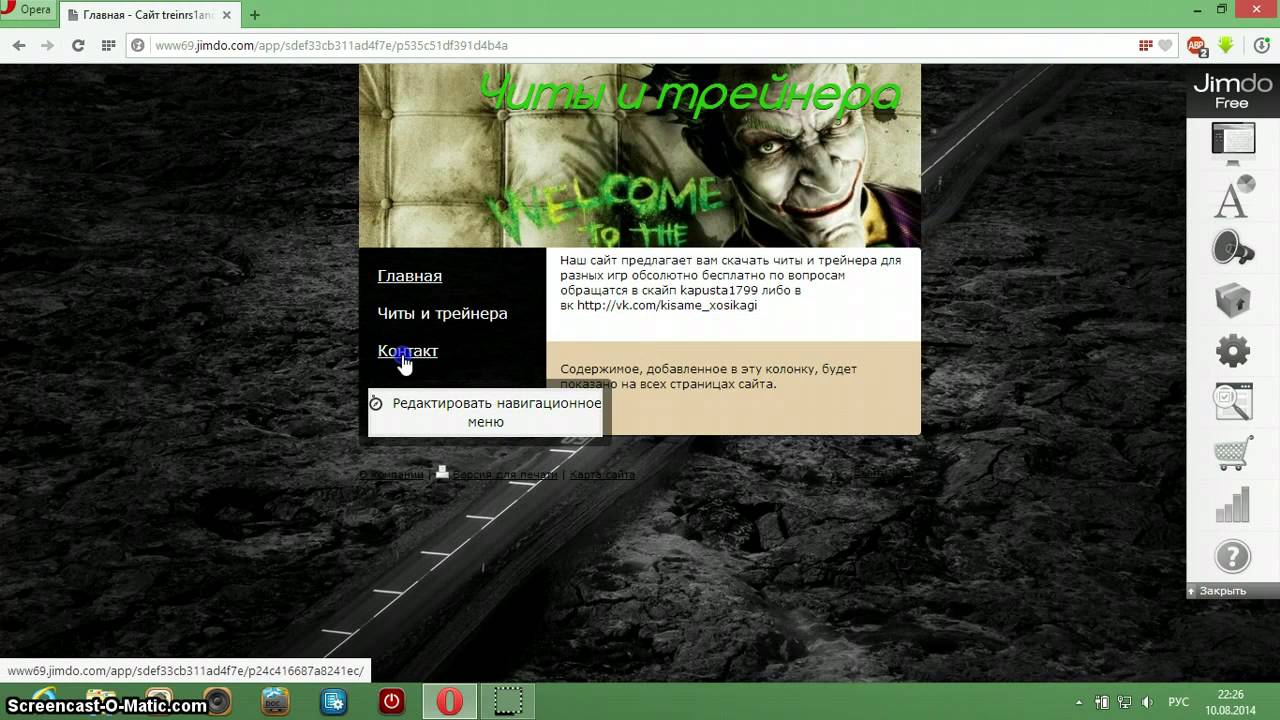1280x720 pixels.
Task: Open the Контакт navigation link
Action: pyautogui.click(x=408, y=351)
